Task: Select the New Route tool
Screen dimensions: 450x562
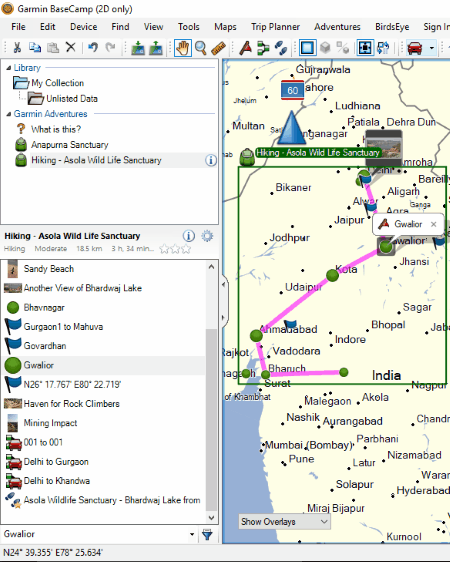Action: click(x=263, y=48)
